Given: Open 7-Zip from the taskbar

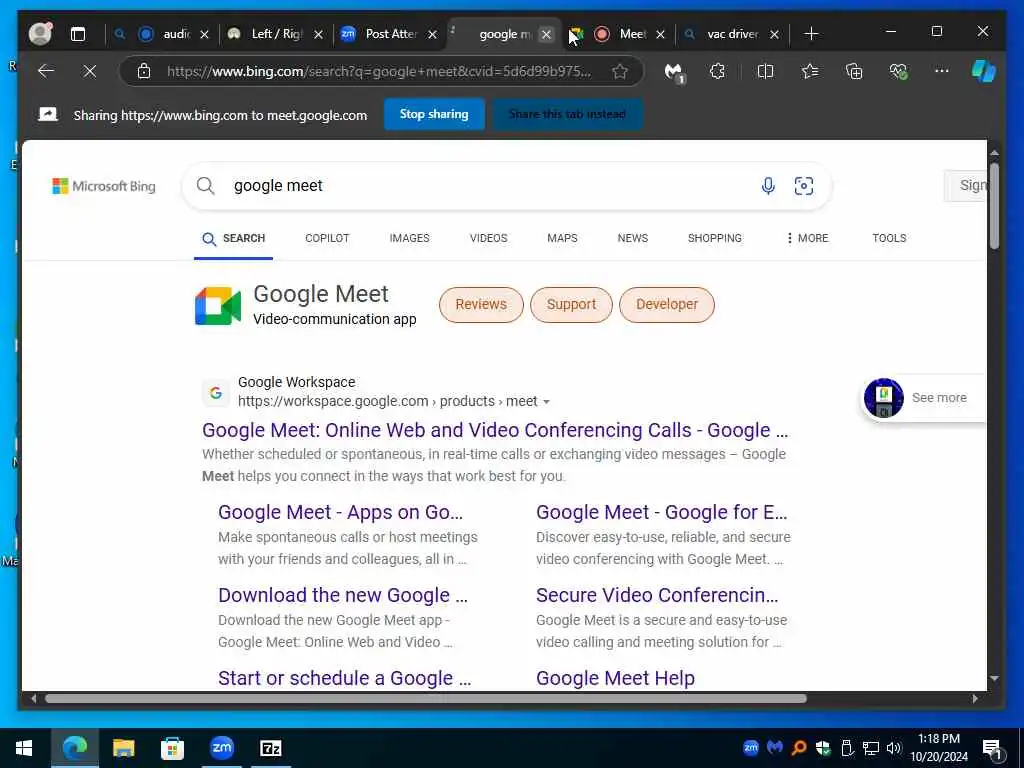Looking at the screenshot, I should 270,748.
